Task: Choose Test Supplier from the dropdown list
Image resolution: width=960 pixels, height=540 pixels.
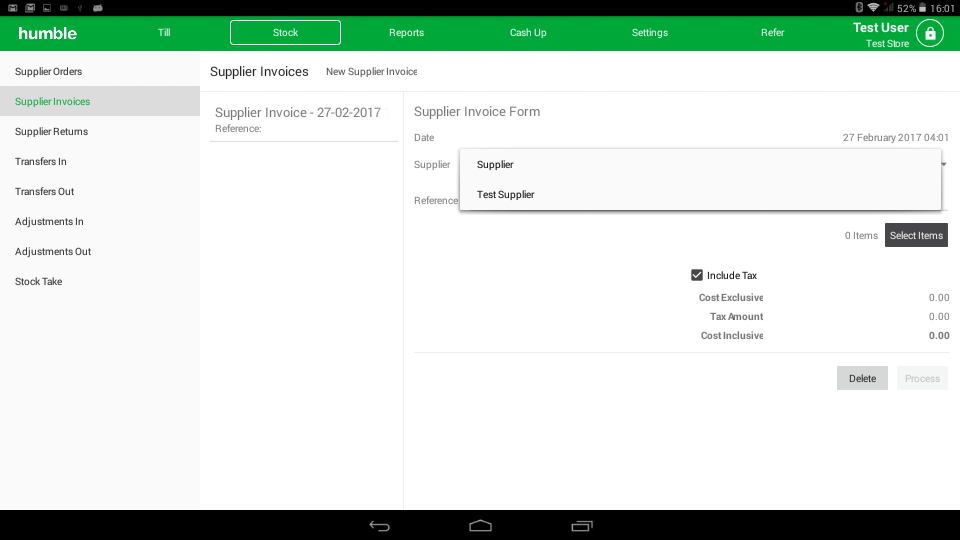Action: coord(700,194)
